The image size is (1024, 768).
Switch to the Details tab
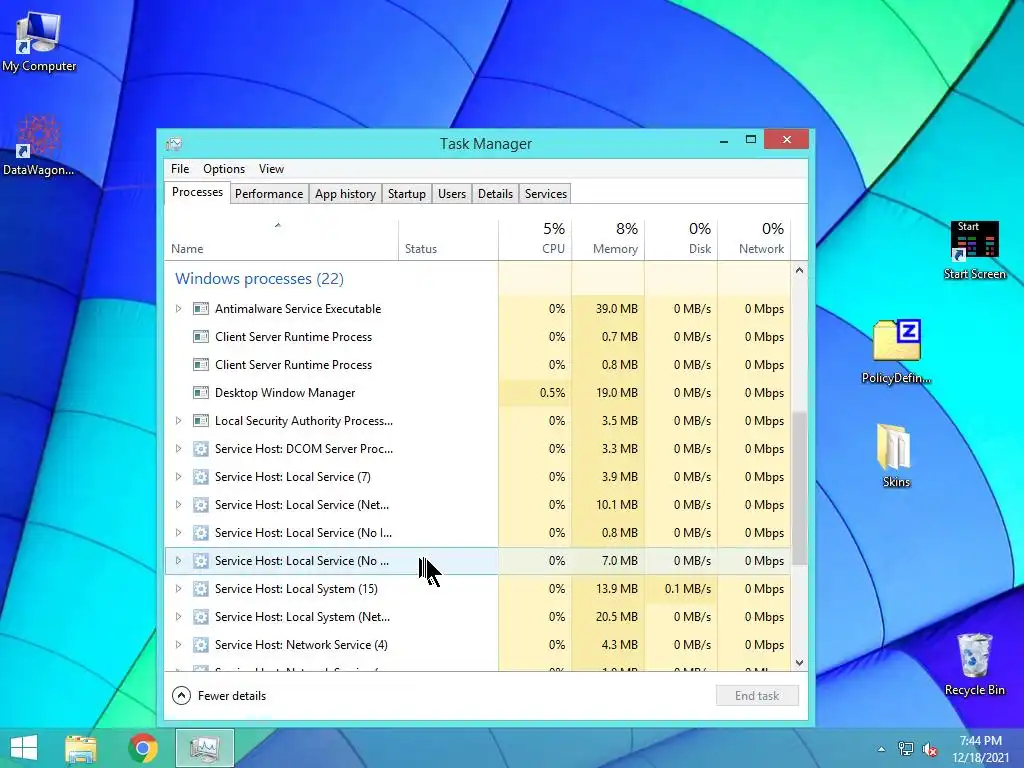pos(495,194)
